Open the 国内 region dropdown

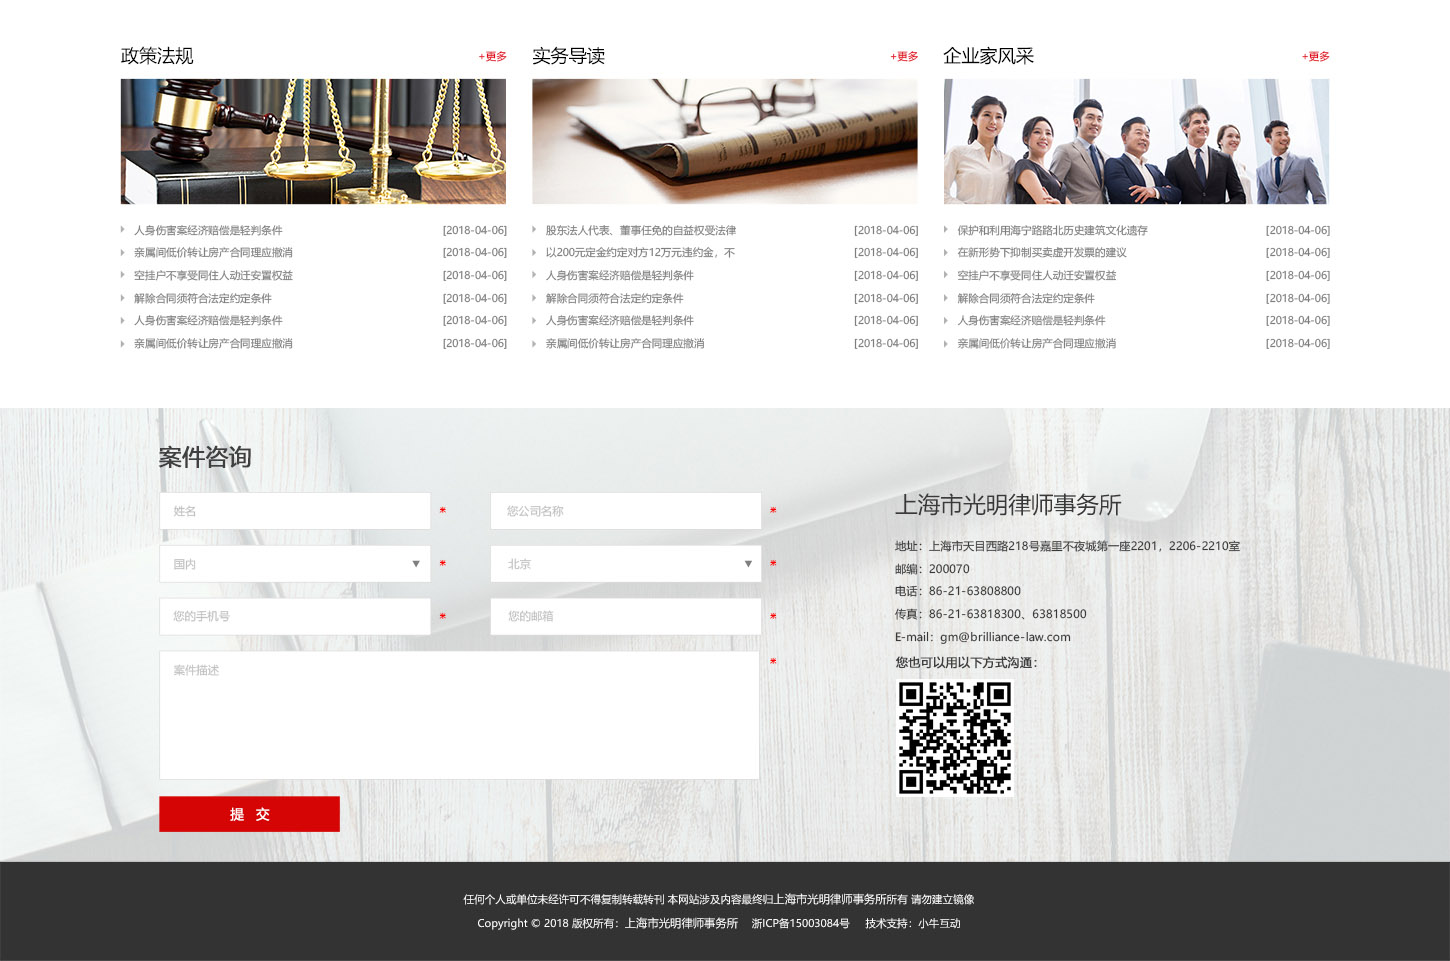coord(295,564)
